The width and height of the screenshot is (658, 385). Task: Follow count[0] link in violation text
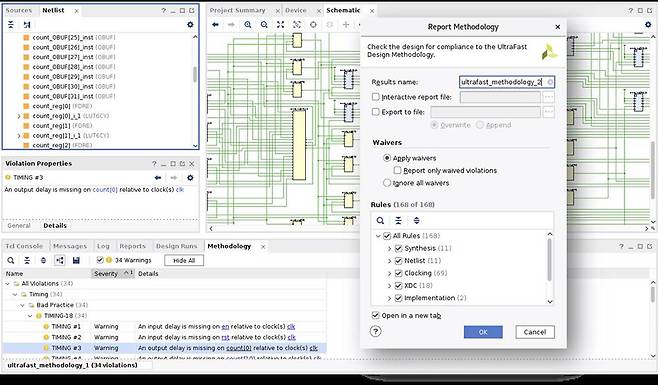(104, 190)
